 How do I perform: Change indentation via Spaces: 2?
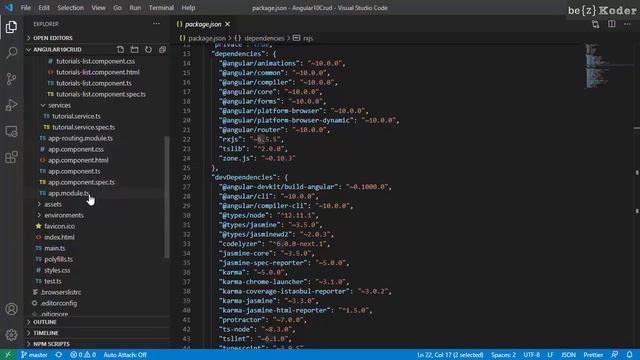[x=503, y=355]
